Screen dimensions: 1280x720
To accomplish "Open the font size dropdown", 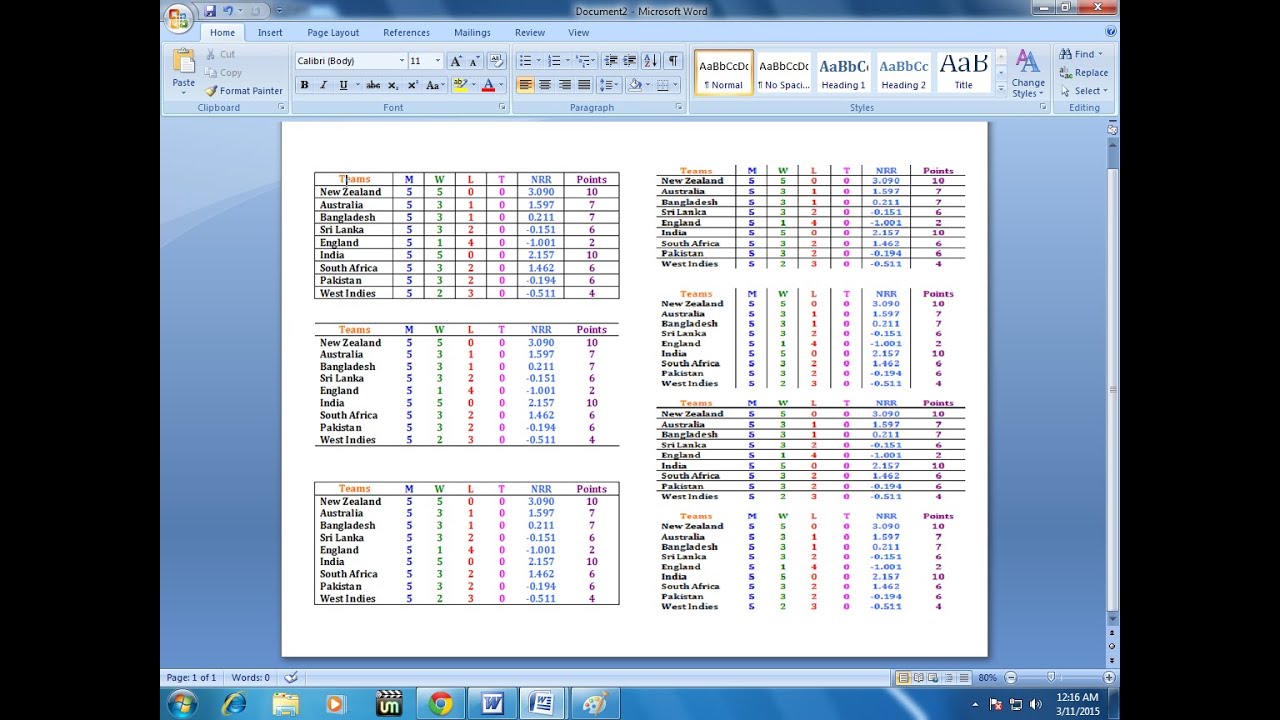I will (x=438, y=61).
